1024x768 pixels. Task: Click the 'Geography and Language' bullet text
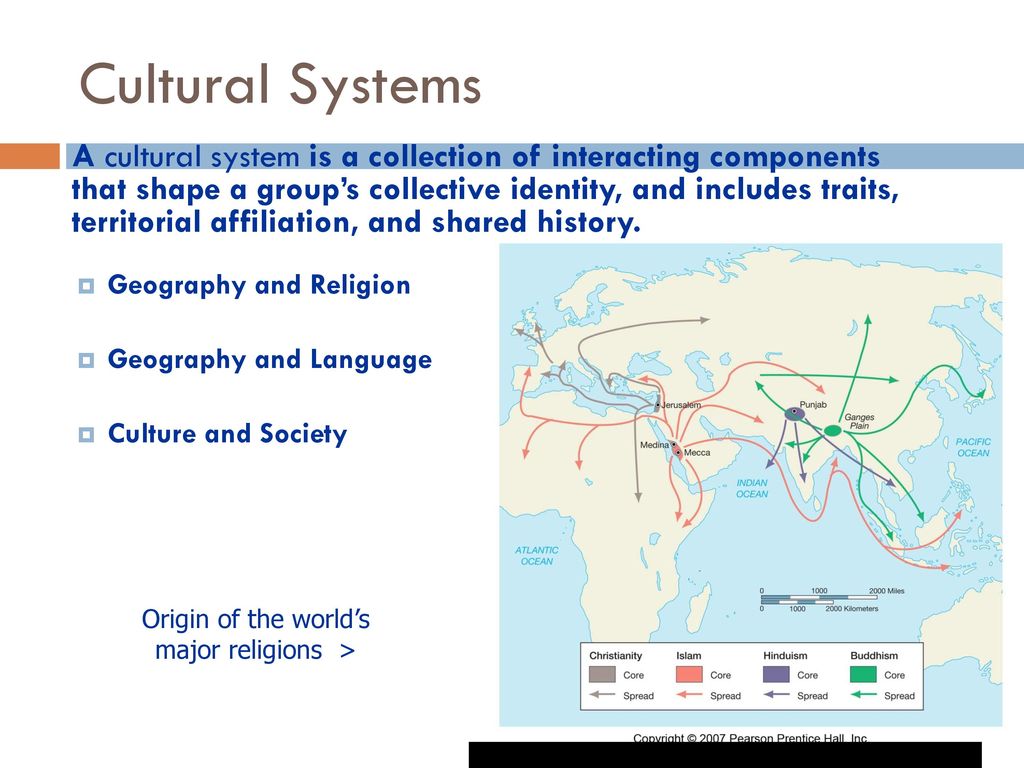coord(270,360)
